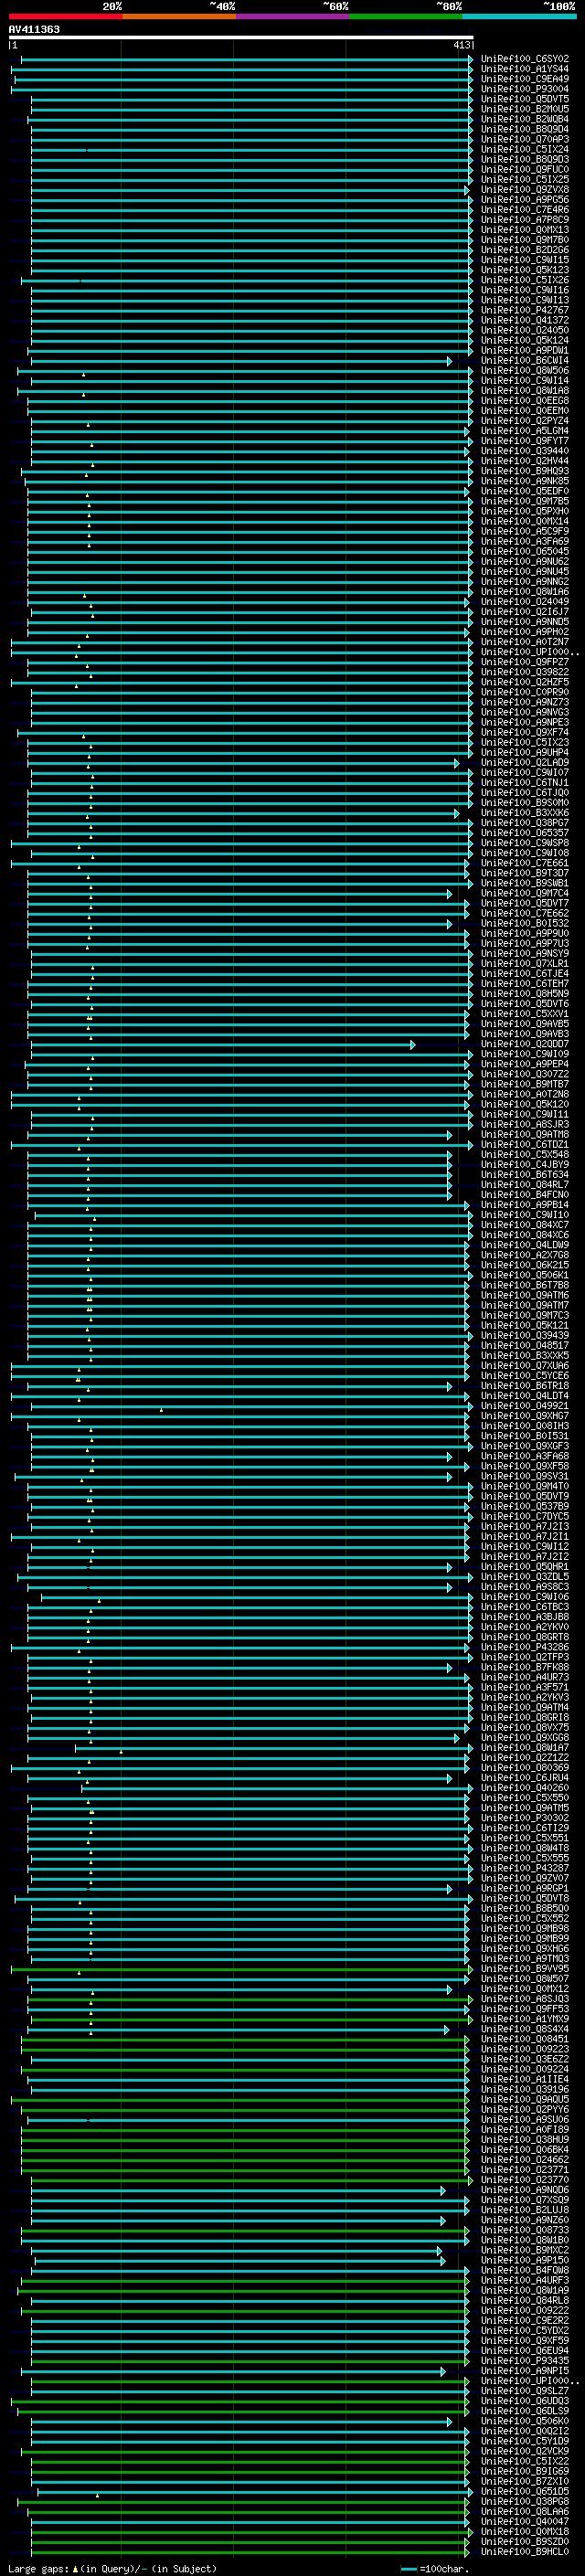Click the UniRef100_B6T7B8 label
Viewport: 585px width, 2576px height.
(x=525, y=1285)
